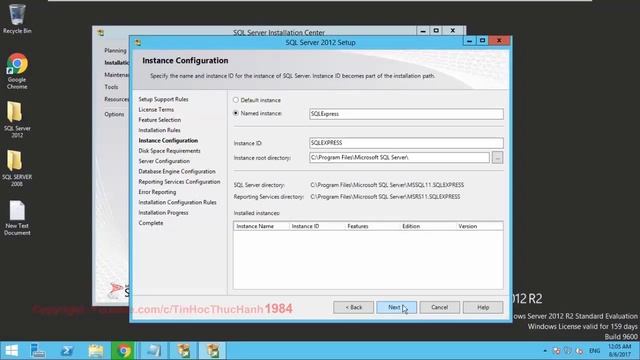Open Help in the setup wizard
640x360 pixels.
click(483, 307)
